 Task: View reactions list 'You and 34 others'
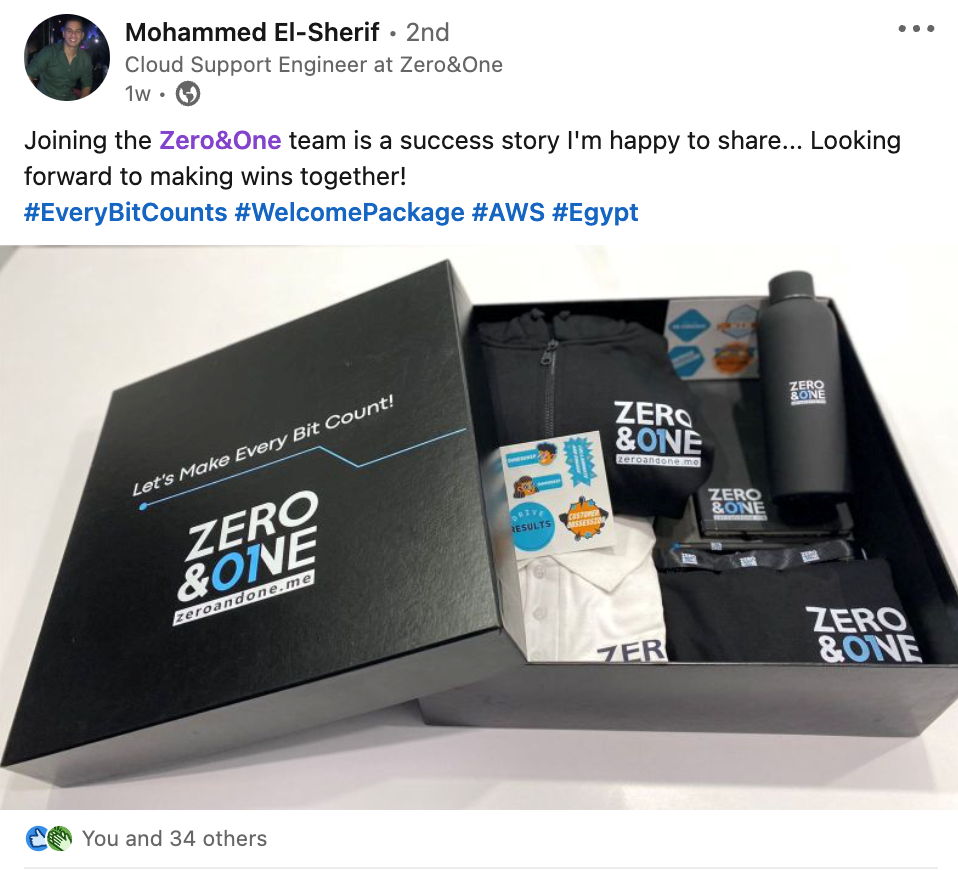174,839
